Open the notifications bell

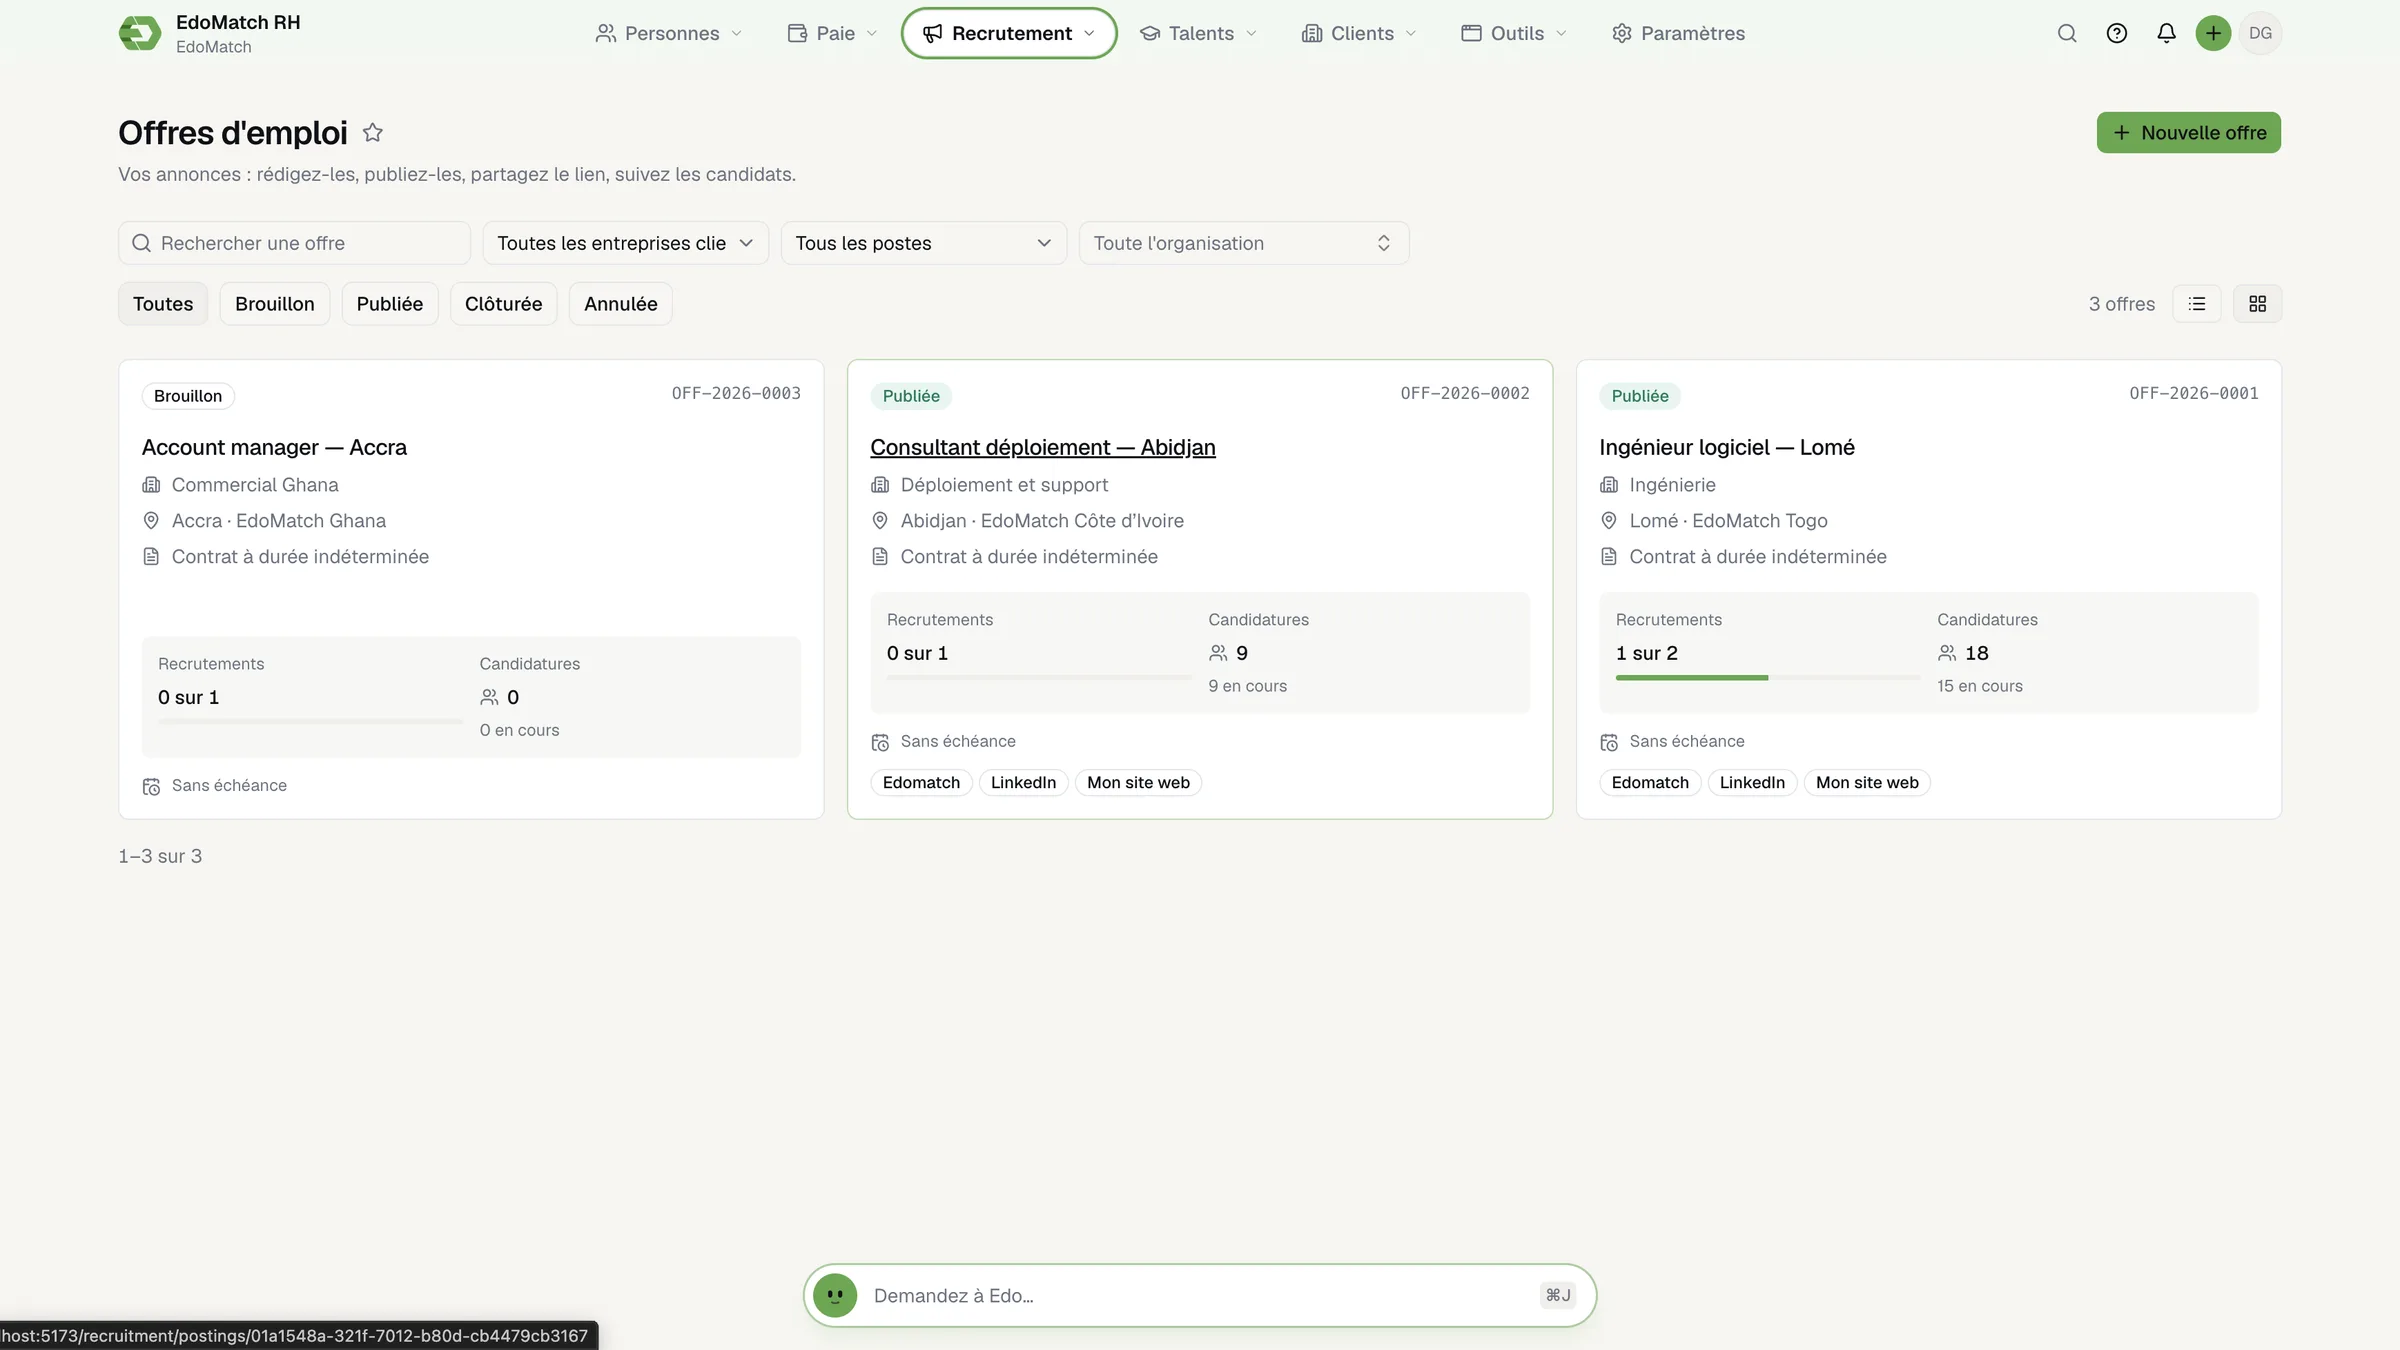[x=2166, y=33]
